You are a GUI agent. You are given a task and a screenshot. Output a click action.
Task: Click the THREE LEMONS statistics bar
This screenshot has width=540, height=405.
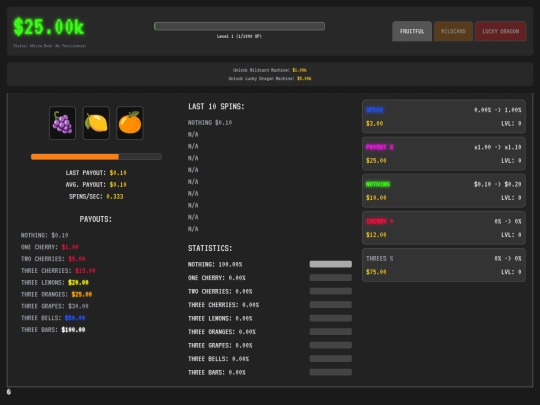click(x=331, y=318)
